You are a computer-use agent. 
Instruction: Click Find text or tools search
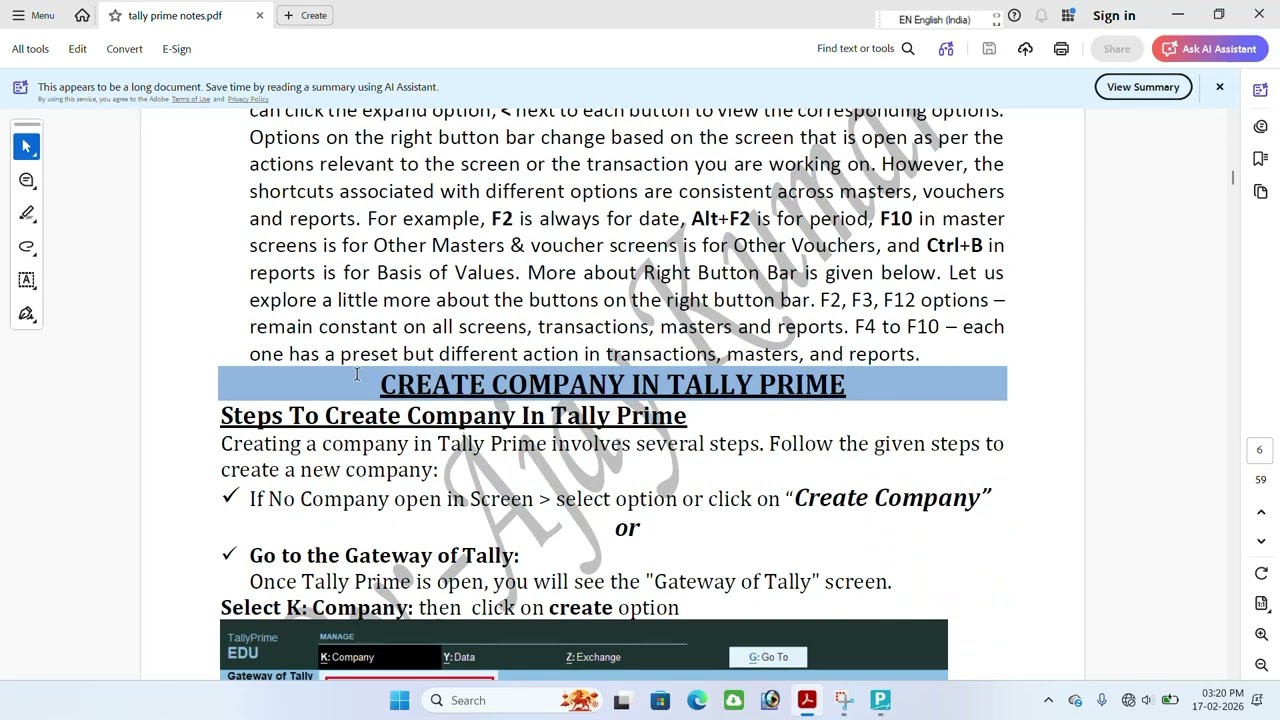coord(866,49)
